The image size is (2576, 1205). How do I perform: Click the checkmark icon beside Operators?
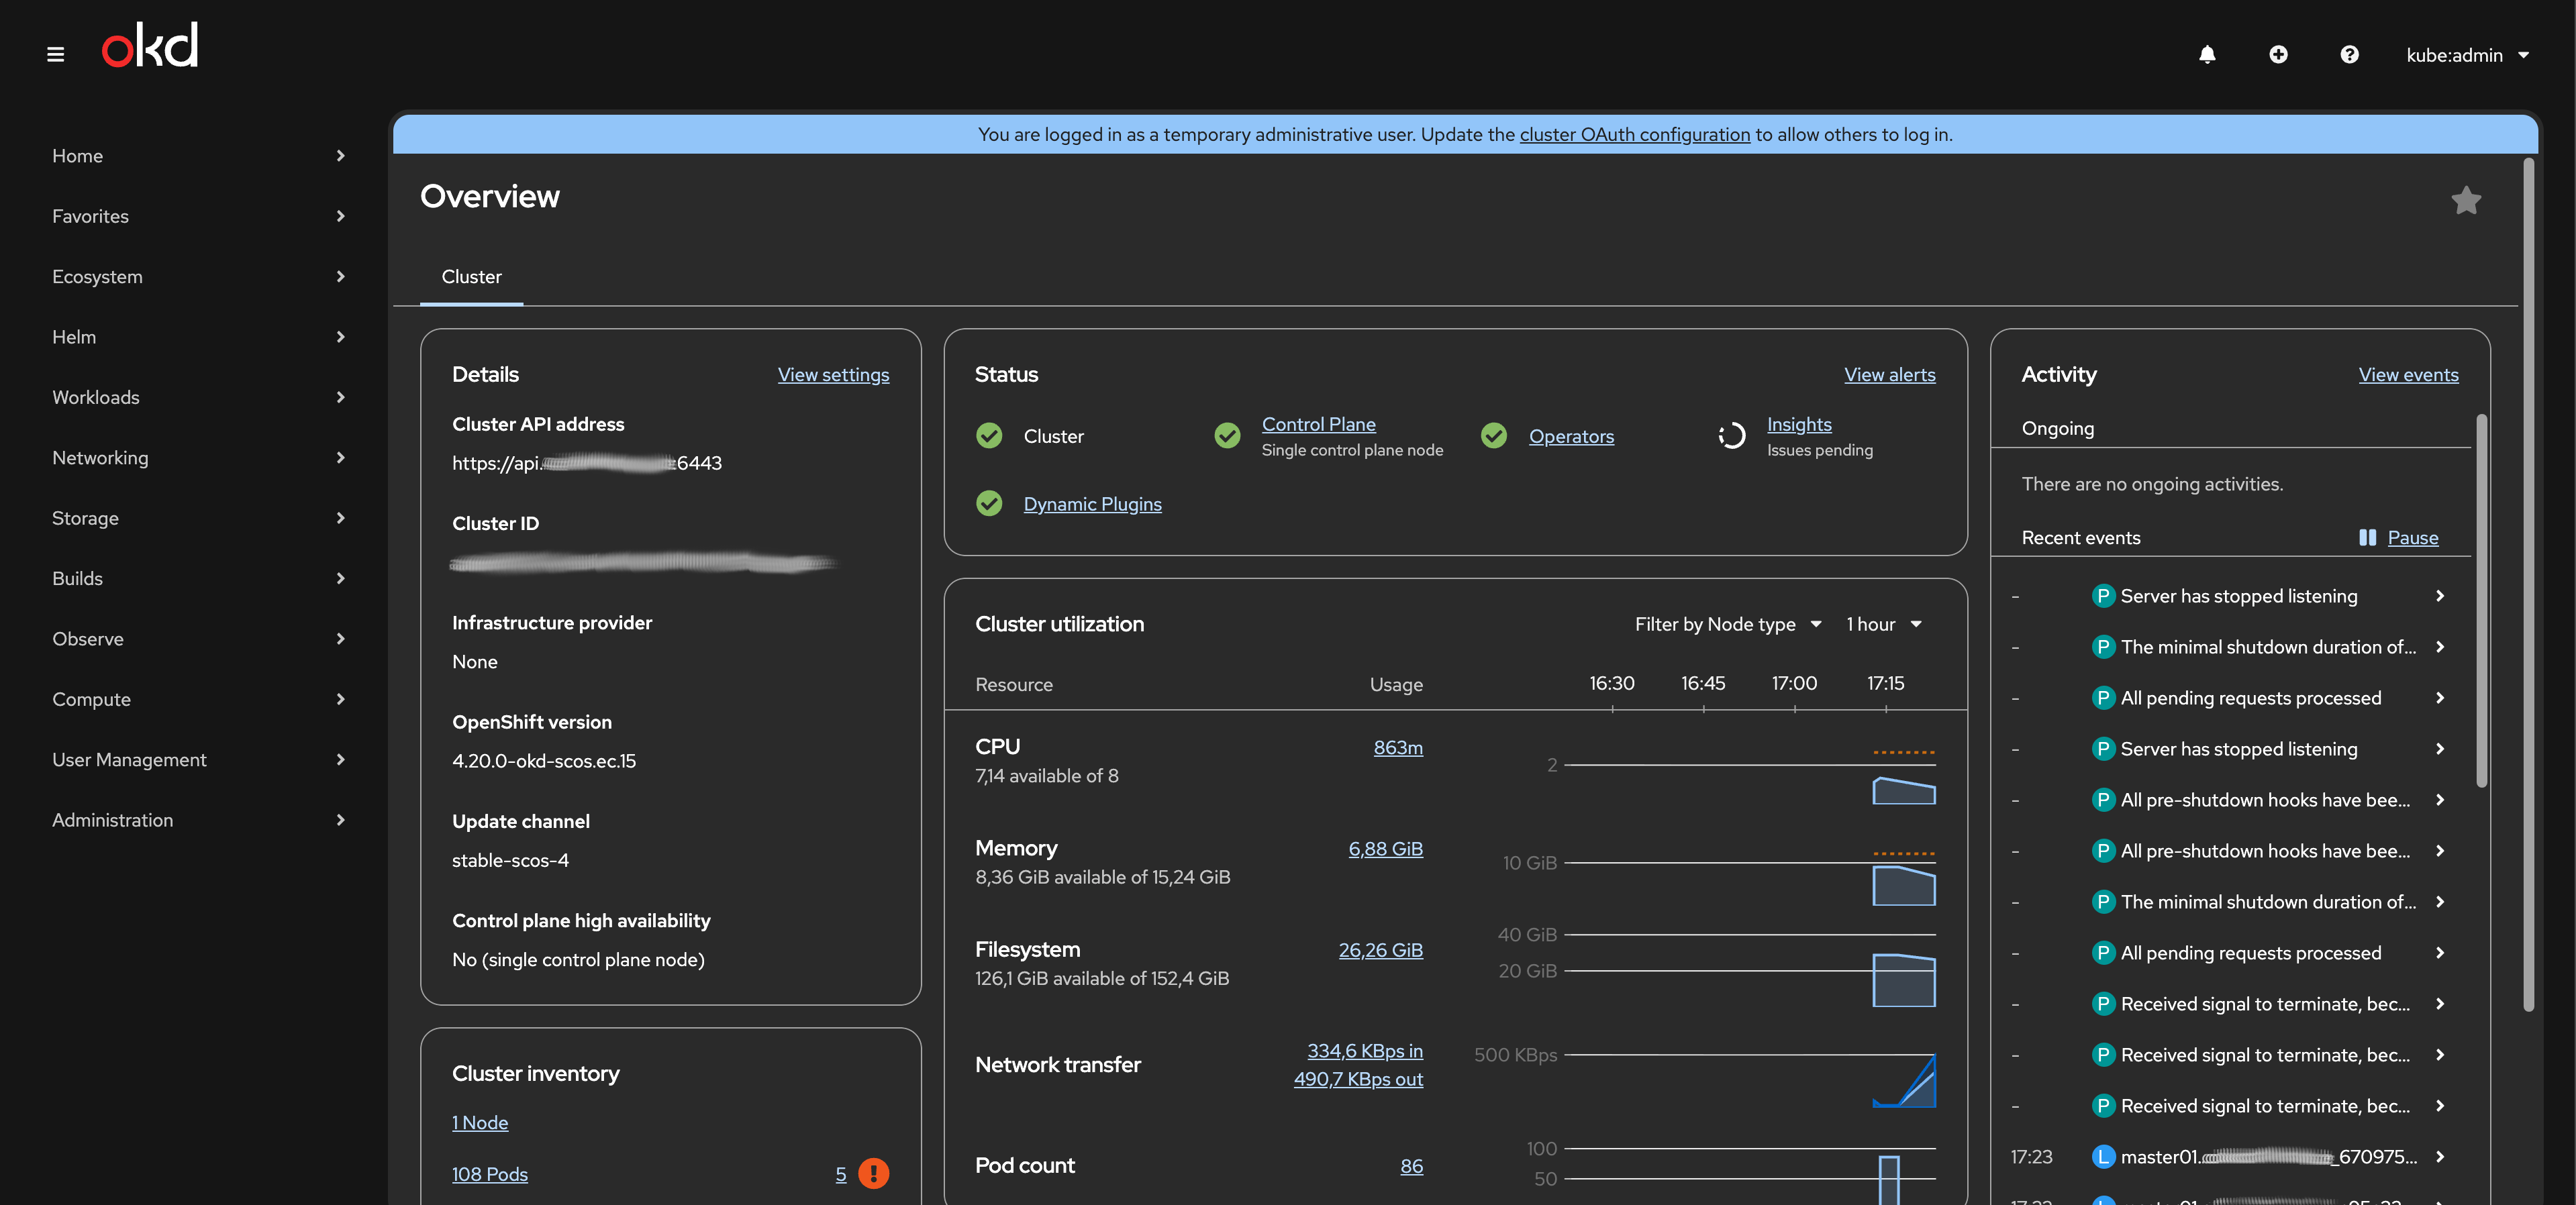point(1494,436)
